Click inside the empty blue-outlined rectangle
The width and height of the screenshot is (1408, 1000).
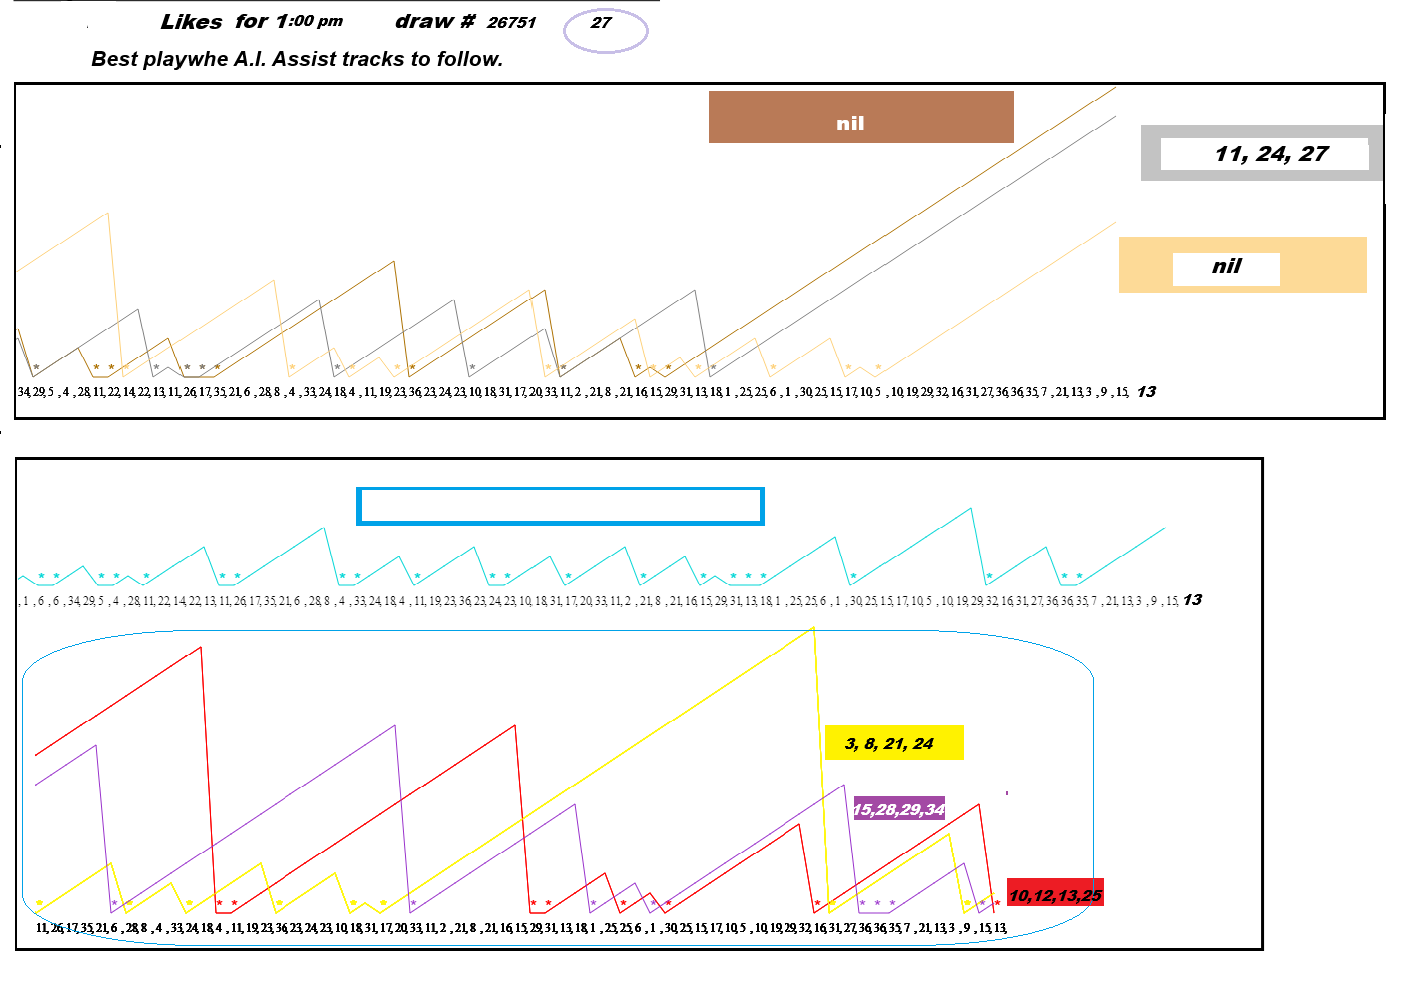[560, 506]
